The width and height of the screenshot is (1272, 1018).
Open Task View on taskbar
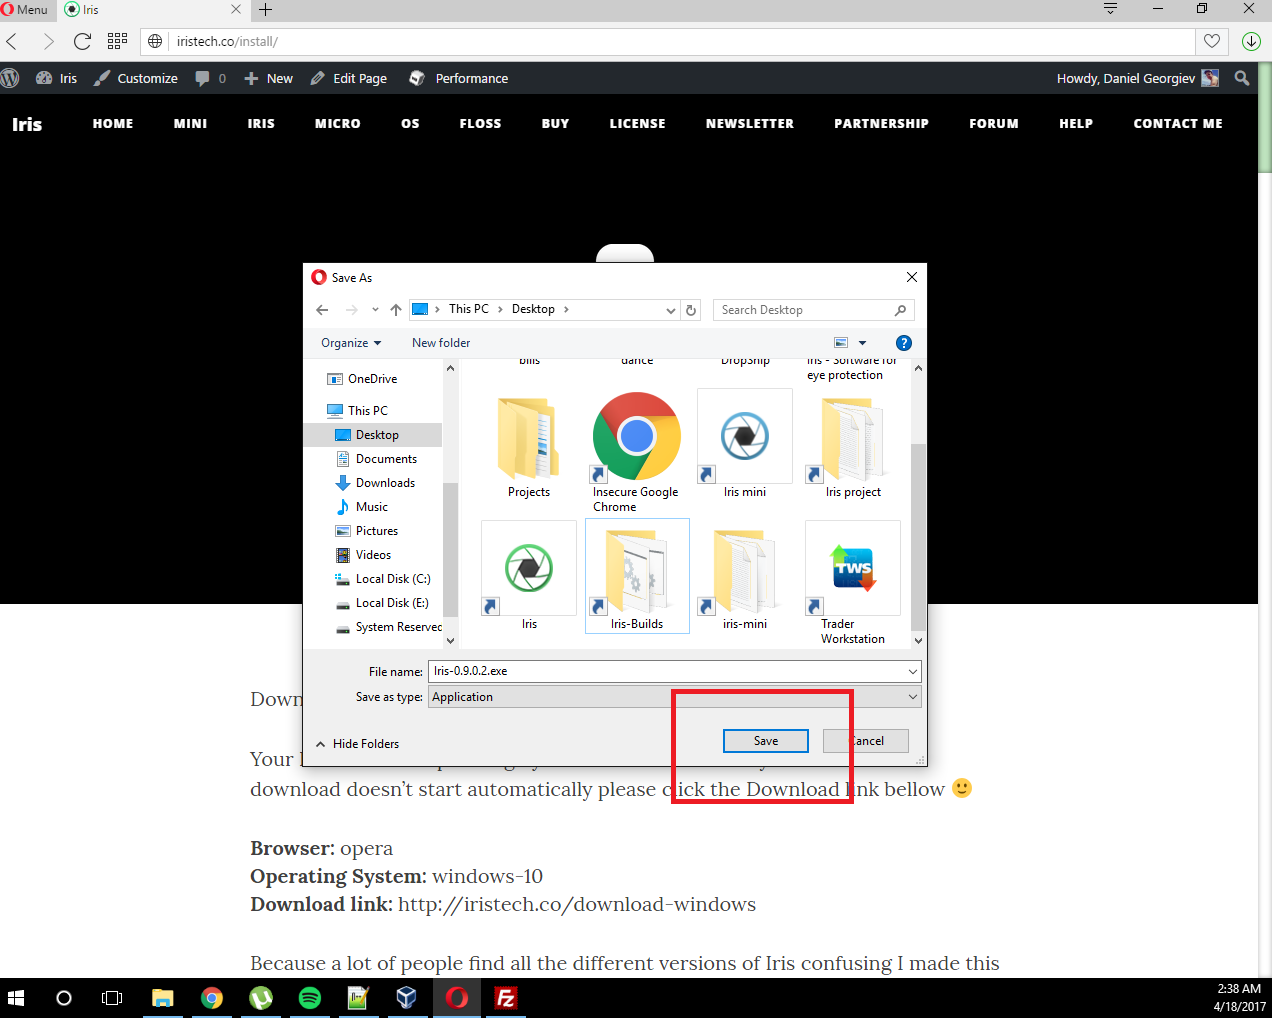coord(112,998)
